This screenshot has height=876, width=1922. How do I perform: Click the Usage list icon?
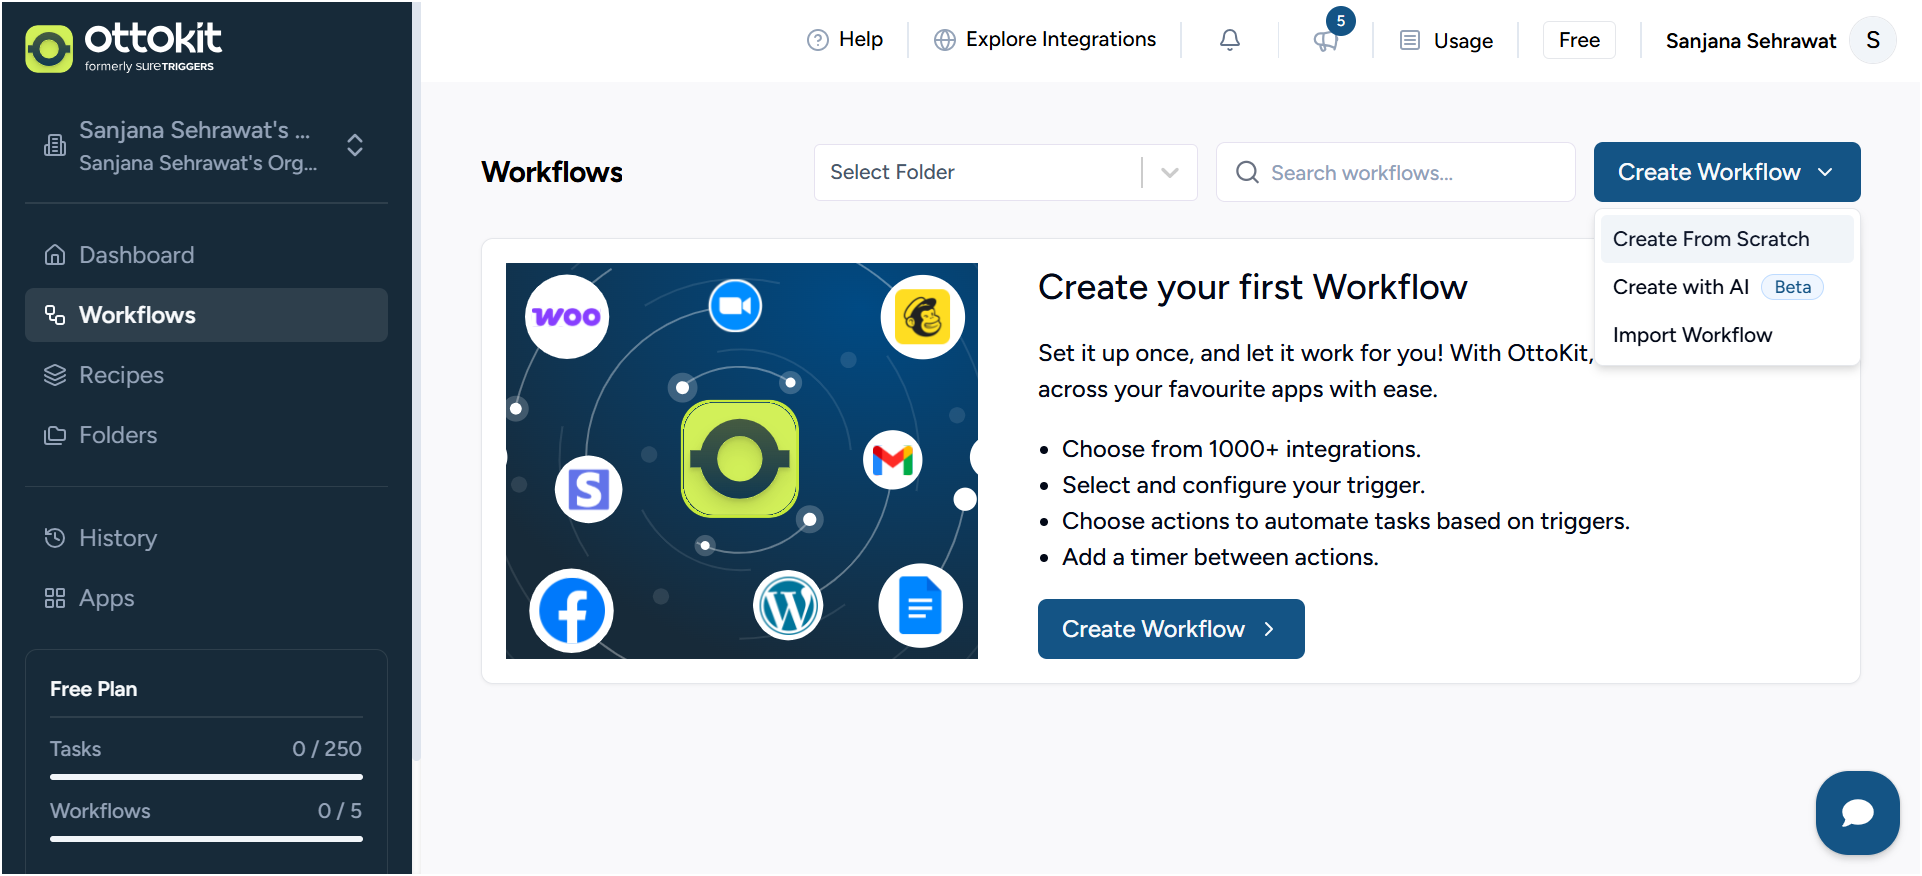click(1410, 40)
